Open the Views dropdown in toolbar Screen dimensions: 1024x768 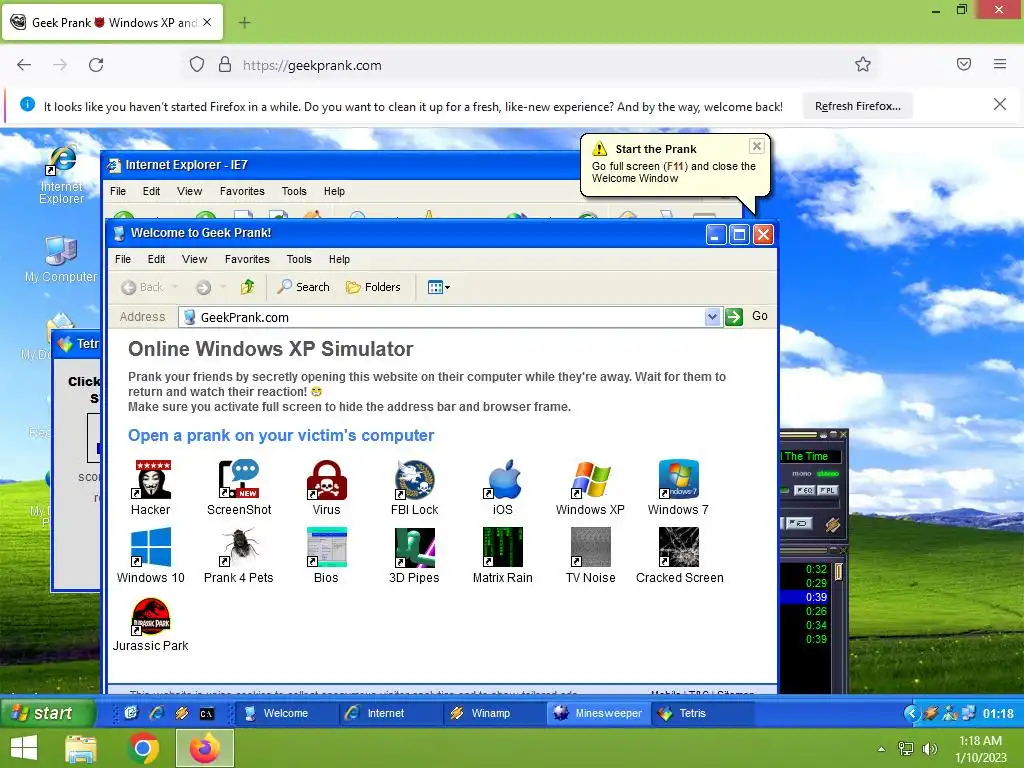tap(438, 287)
